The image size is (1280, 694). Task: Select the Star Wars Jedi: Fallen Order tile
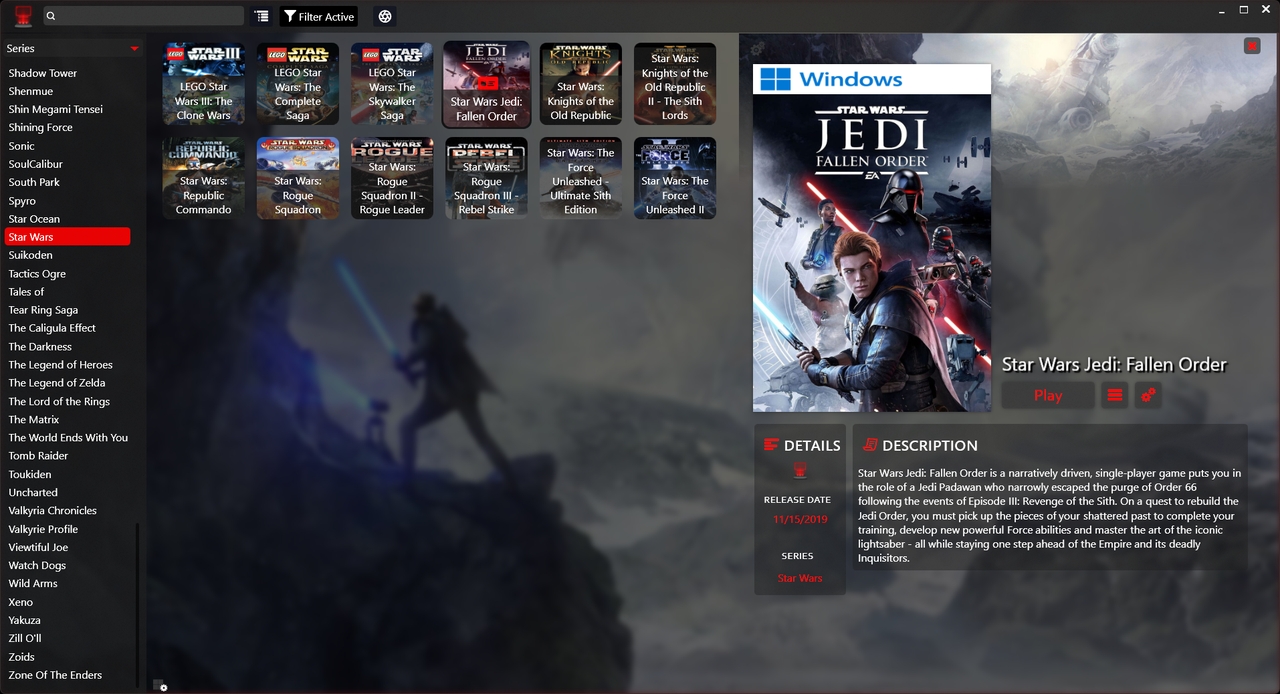coord(486,84)
